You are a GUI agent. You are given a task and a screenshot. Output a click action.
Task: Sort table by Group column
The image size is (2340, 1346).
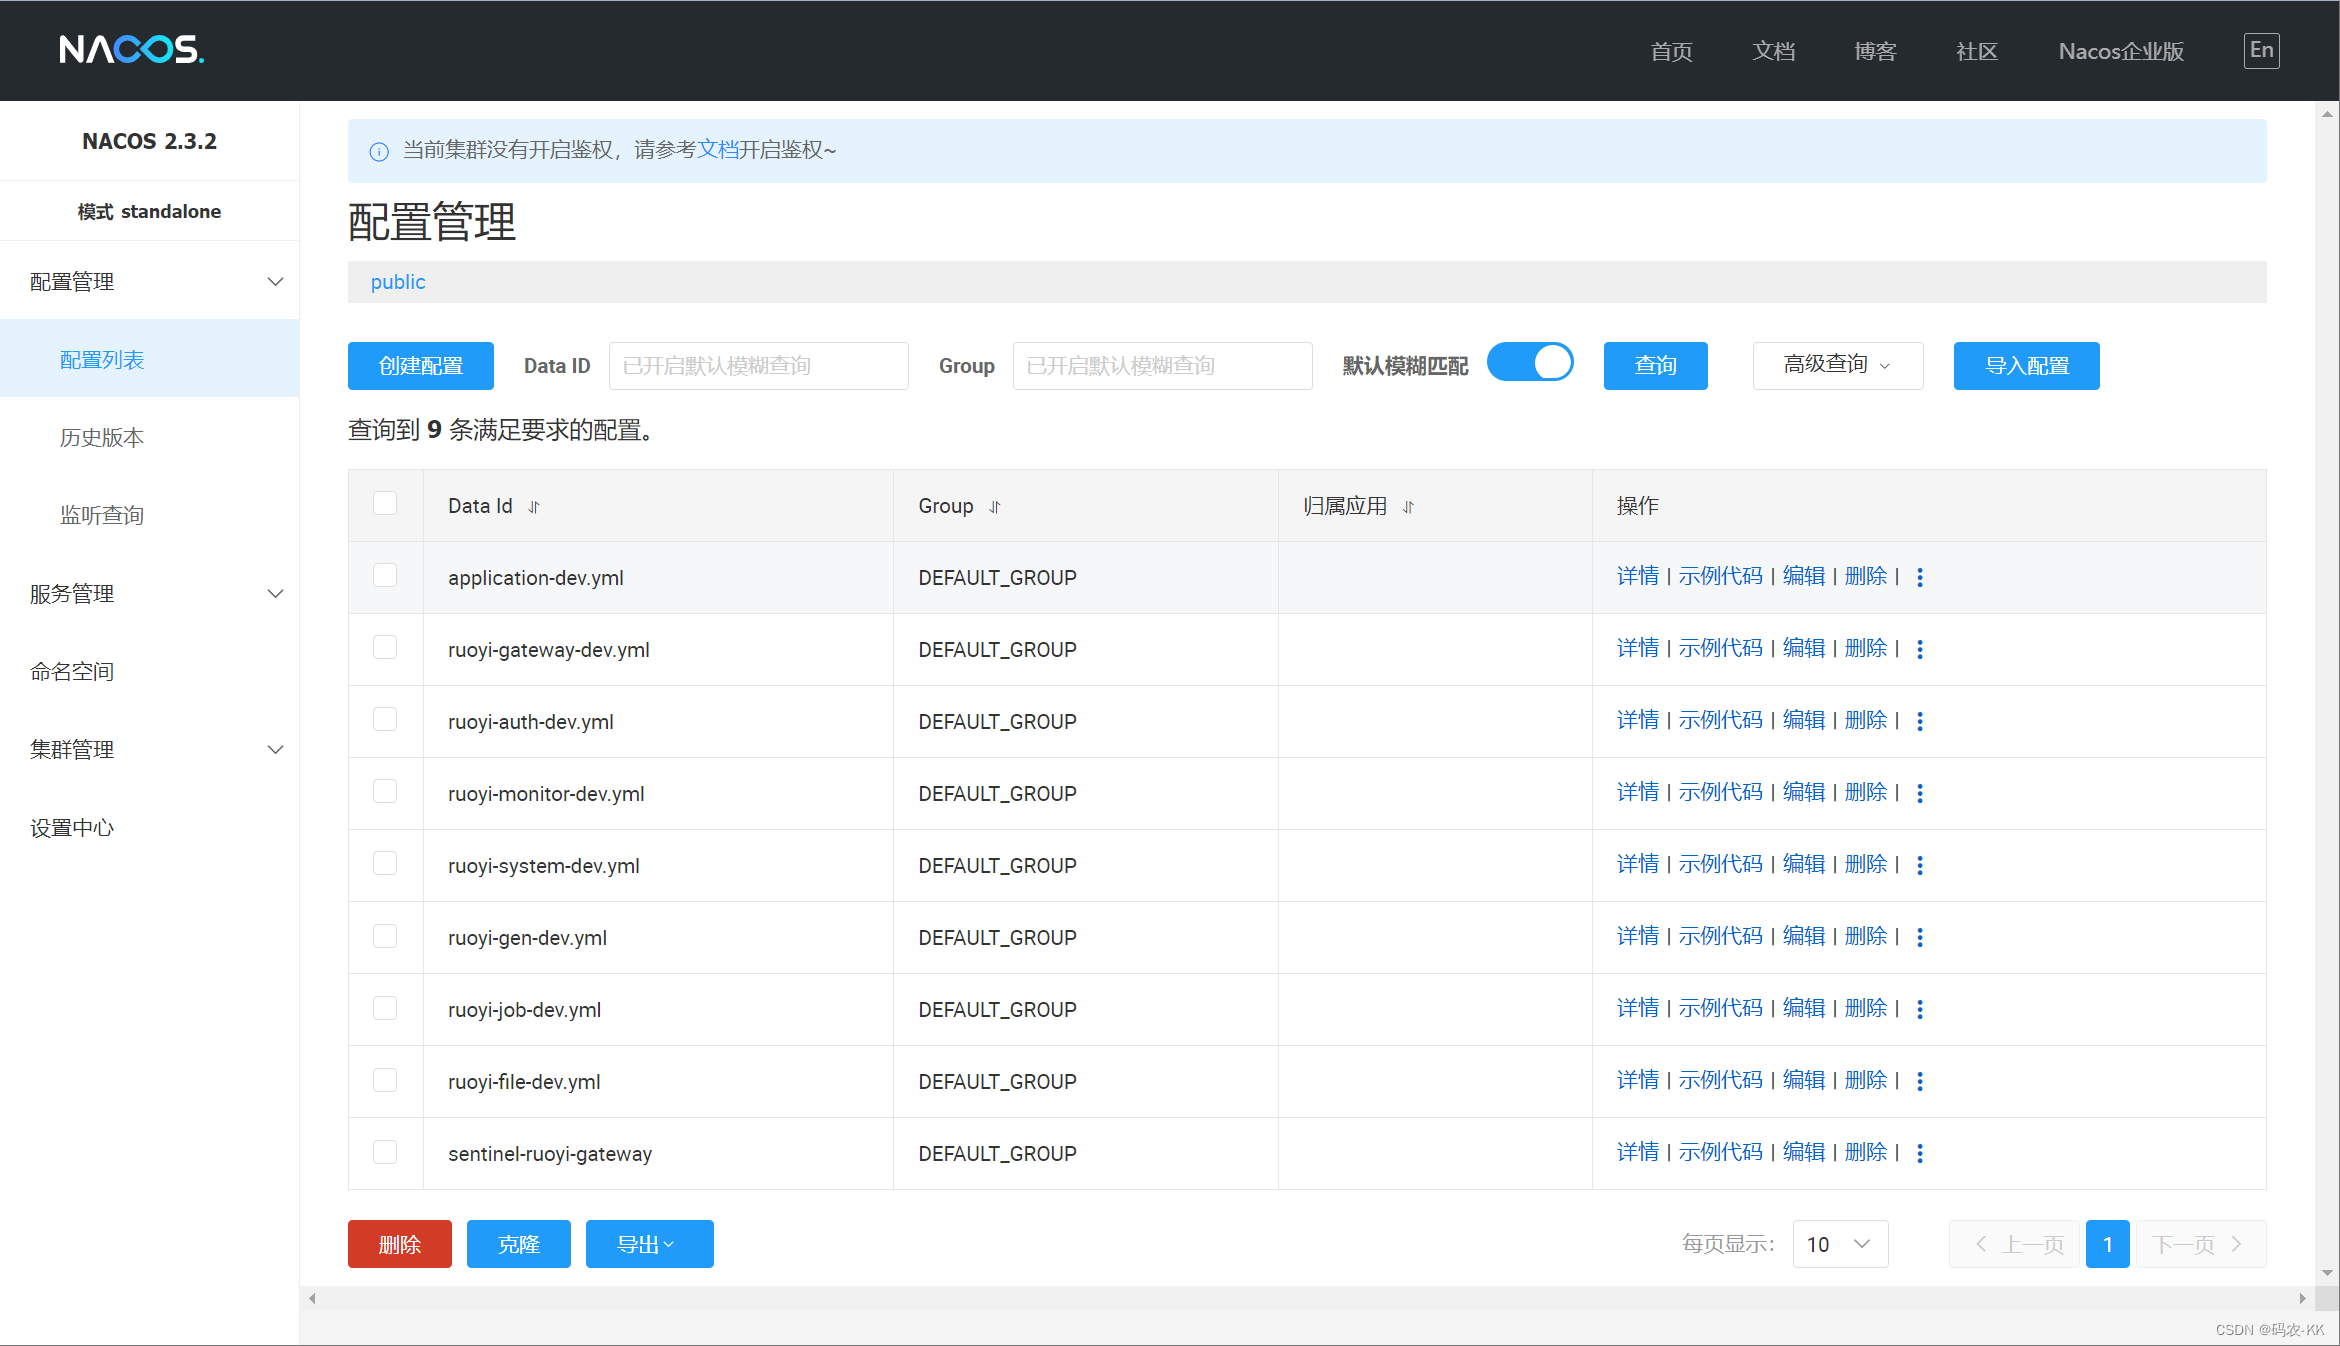pos(995,507)
